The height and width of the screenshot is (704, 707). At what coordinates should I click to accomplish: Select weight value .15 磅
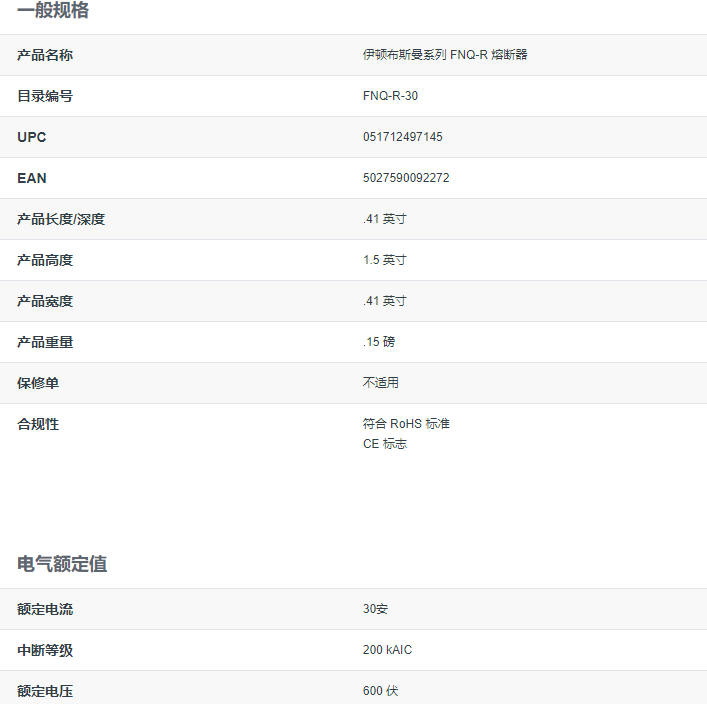click(379, 342)
